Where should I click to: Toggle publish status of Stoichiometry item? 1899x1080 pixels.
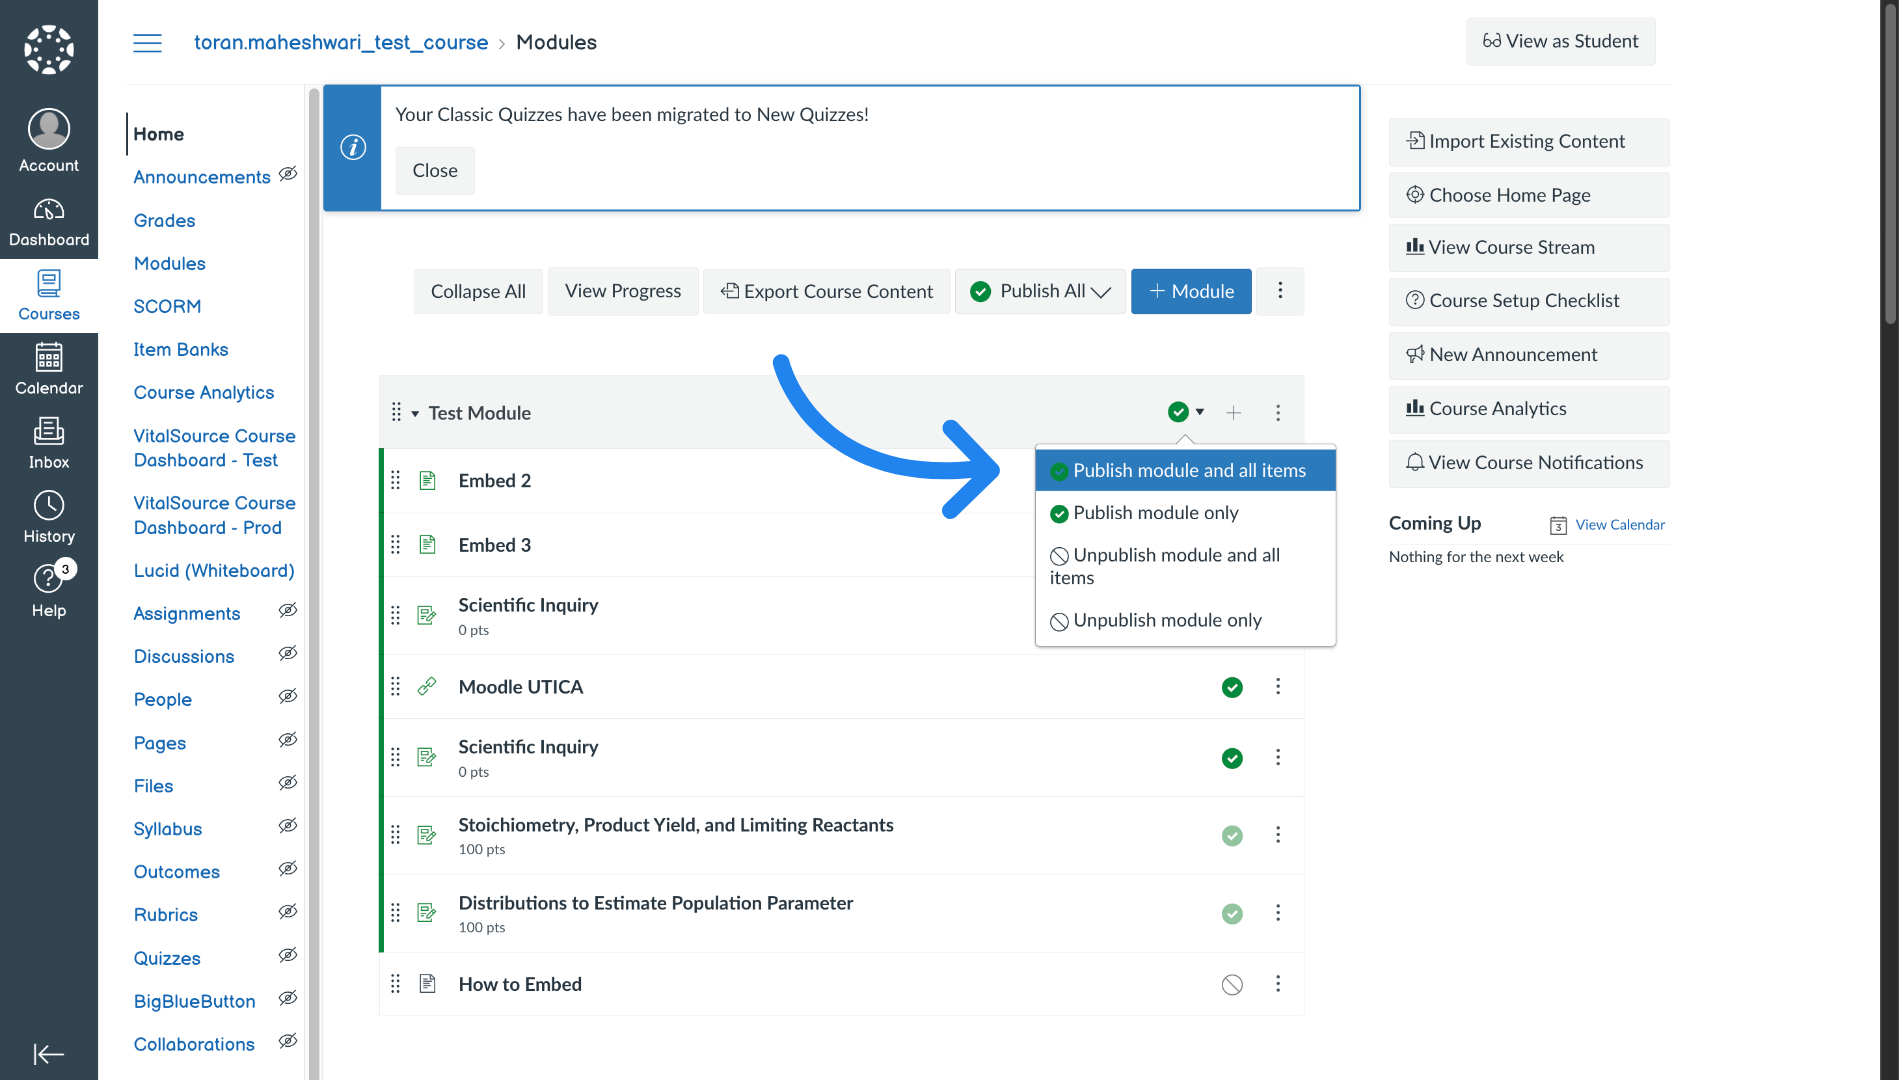tap(1232, 835)
